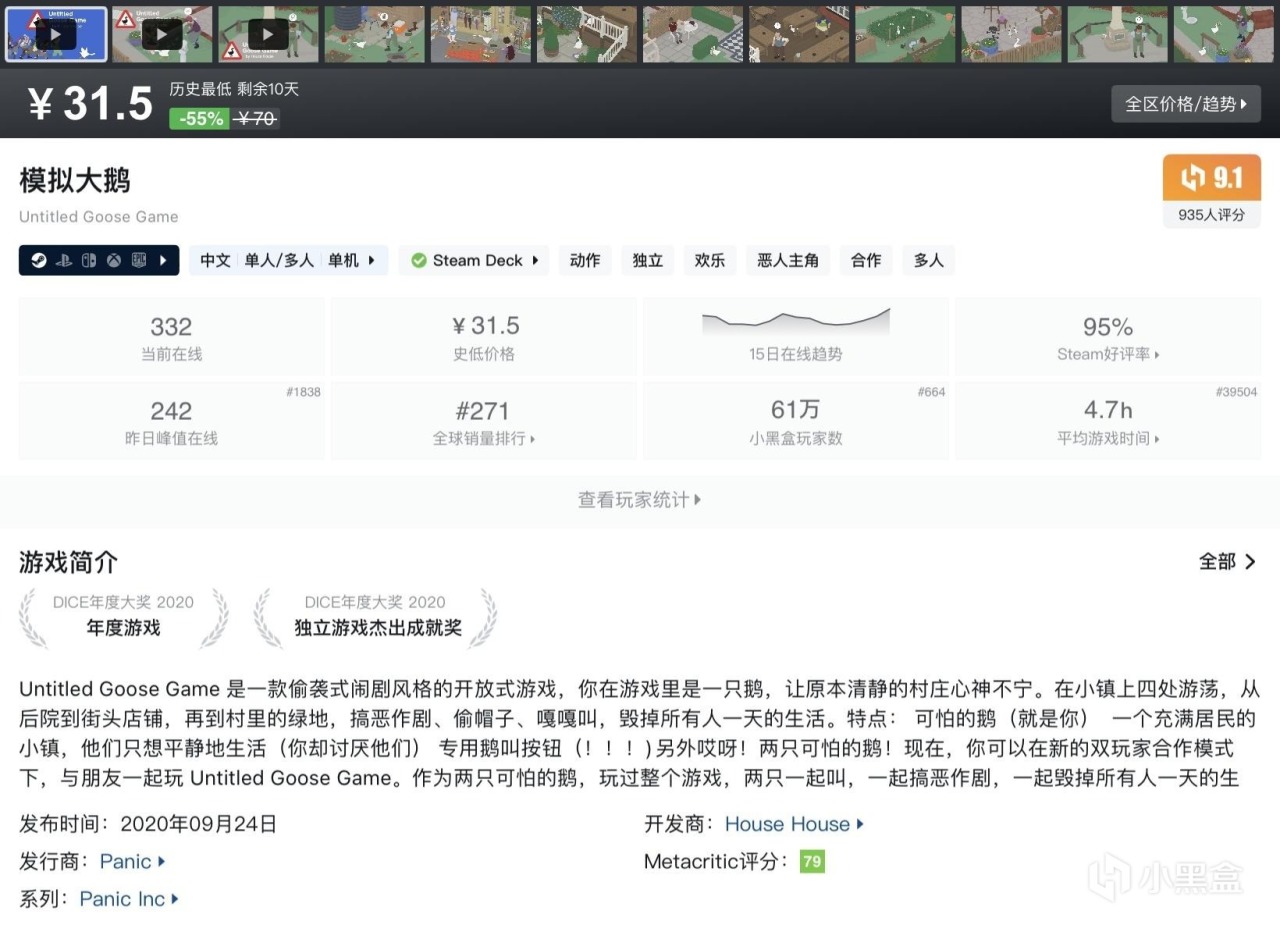Click the green Steam Deck verified checkmark
Image resolution: width=1280 pixels, height=925 pixels.
click(419, 260)
